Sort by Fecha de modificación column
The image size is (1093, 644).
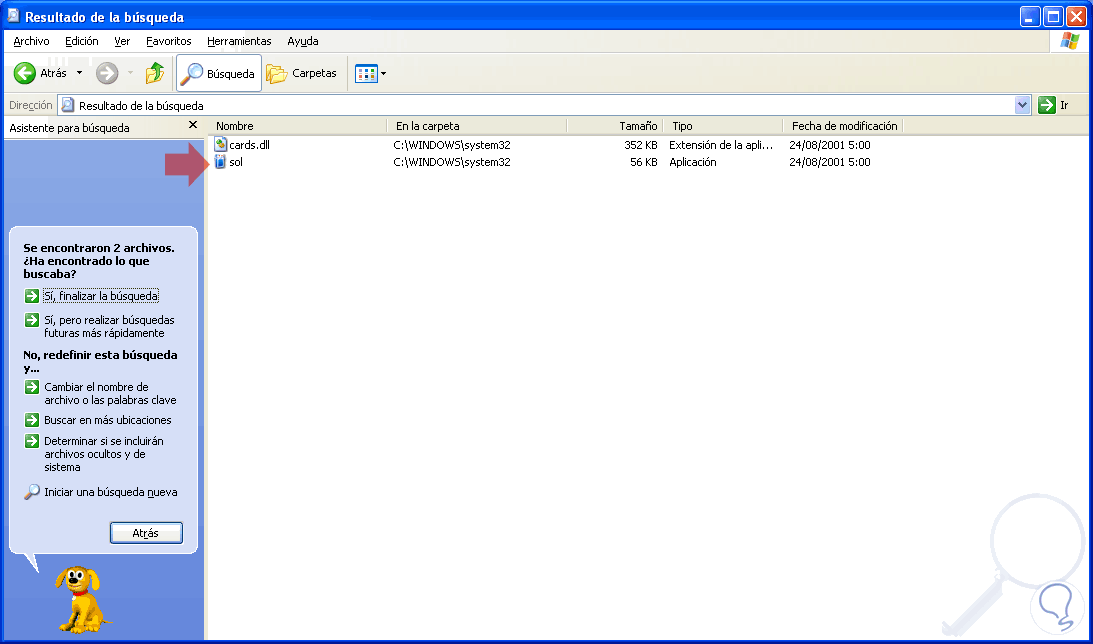(x=843, y=126)
